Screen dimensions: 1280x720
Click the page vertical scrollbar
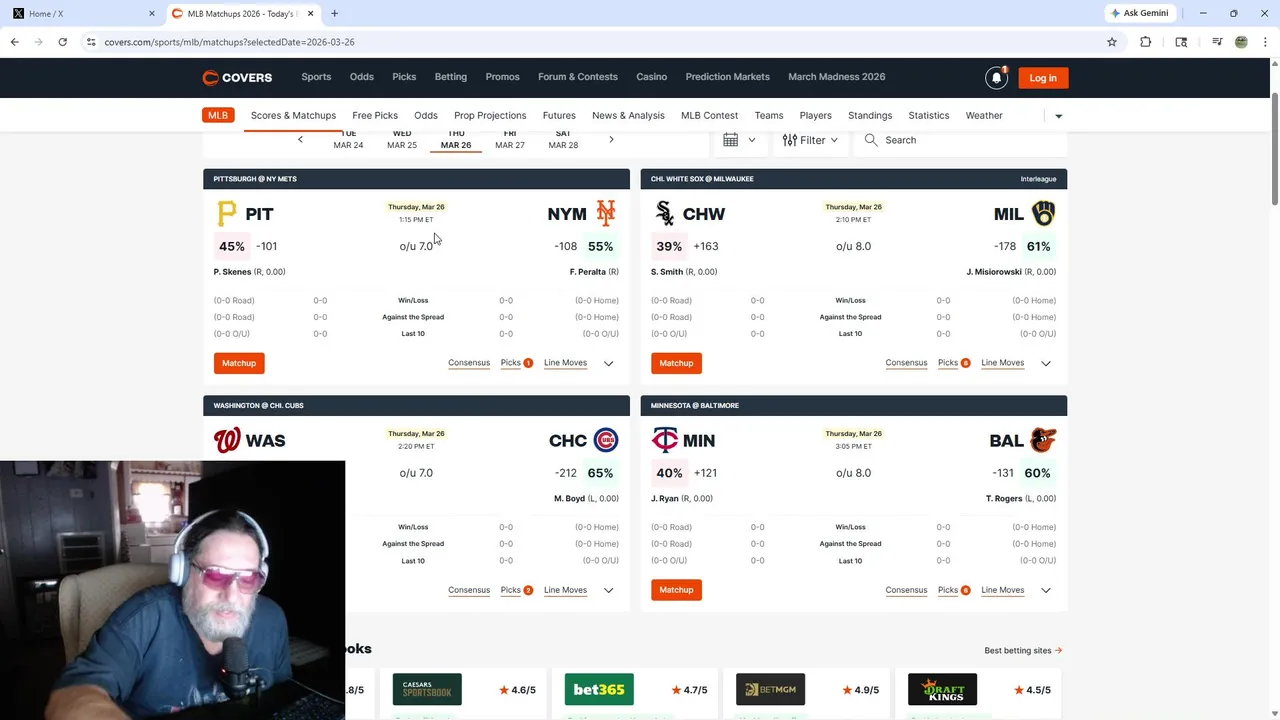(1274, 150)
